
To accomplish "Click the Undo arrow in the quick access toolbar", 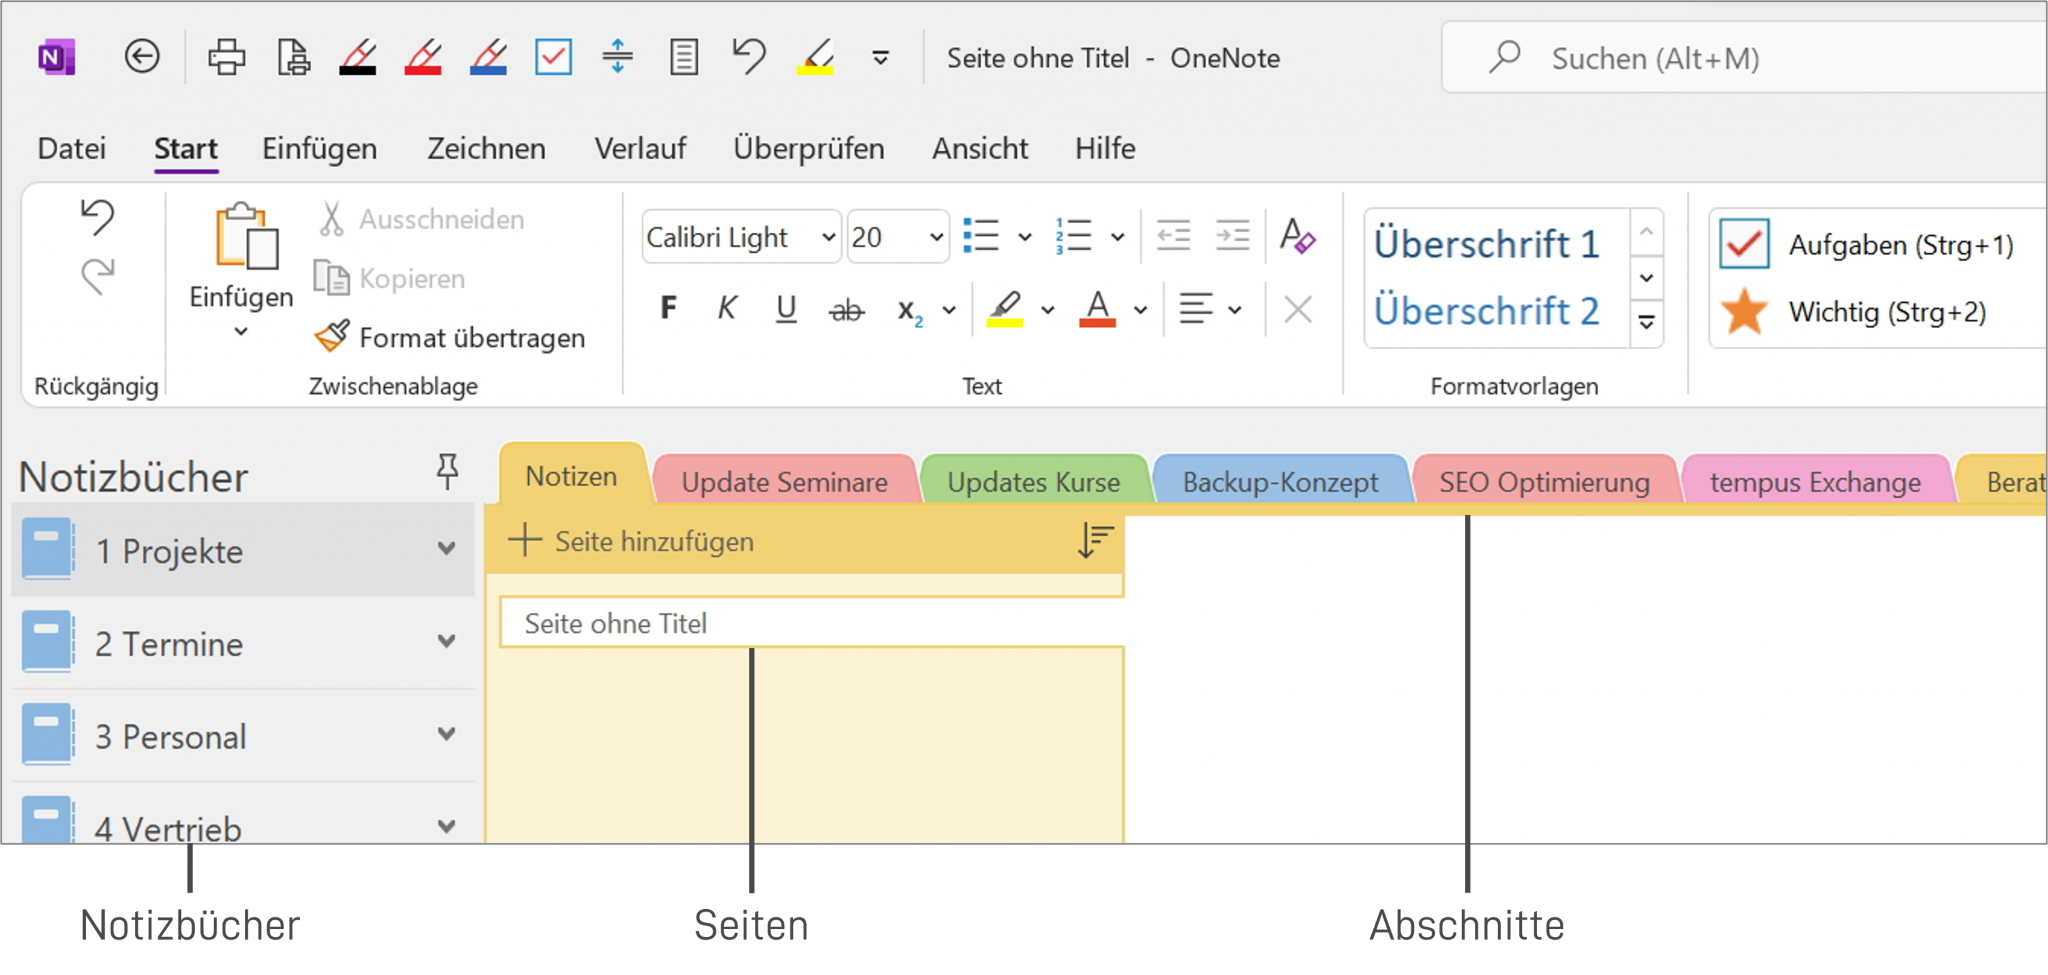I will (748, 57).
